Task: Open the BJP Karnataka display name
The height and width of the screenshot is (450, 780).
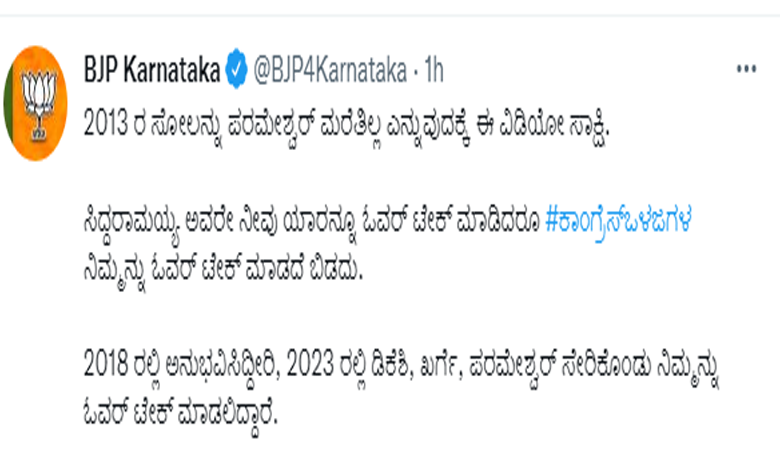Action: (152, 69)
